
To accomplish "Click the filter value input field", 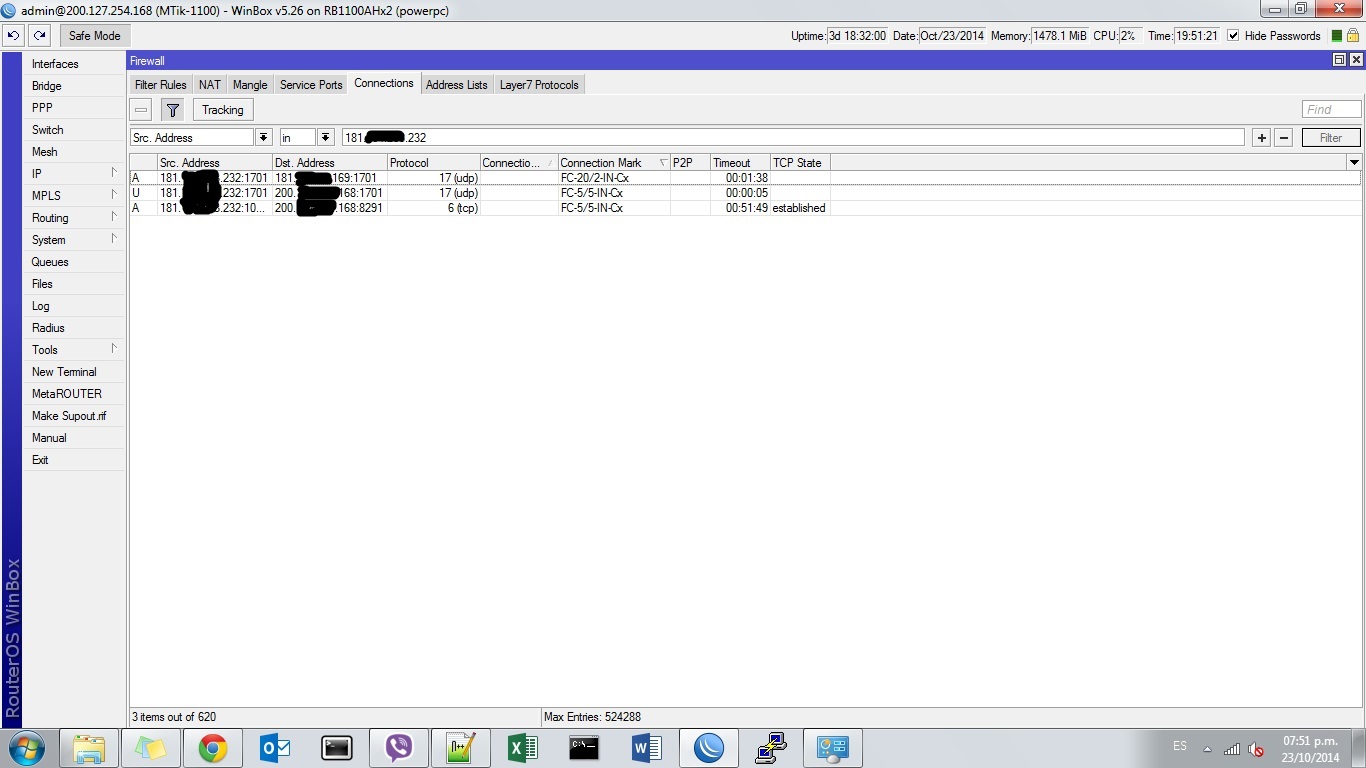I will click(793, 138).
